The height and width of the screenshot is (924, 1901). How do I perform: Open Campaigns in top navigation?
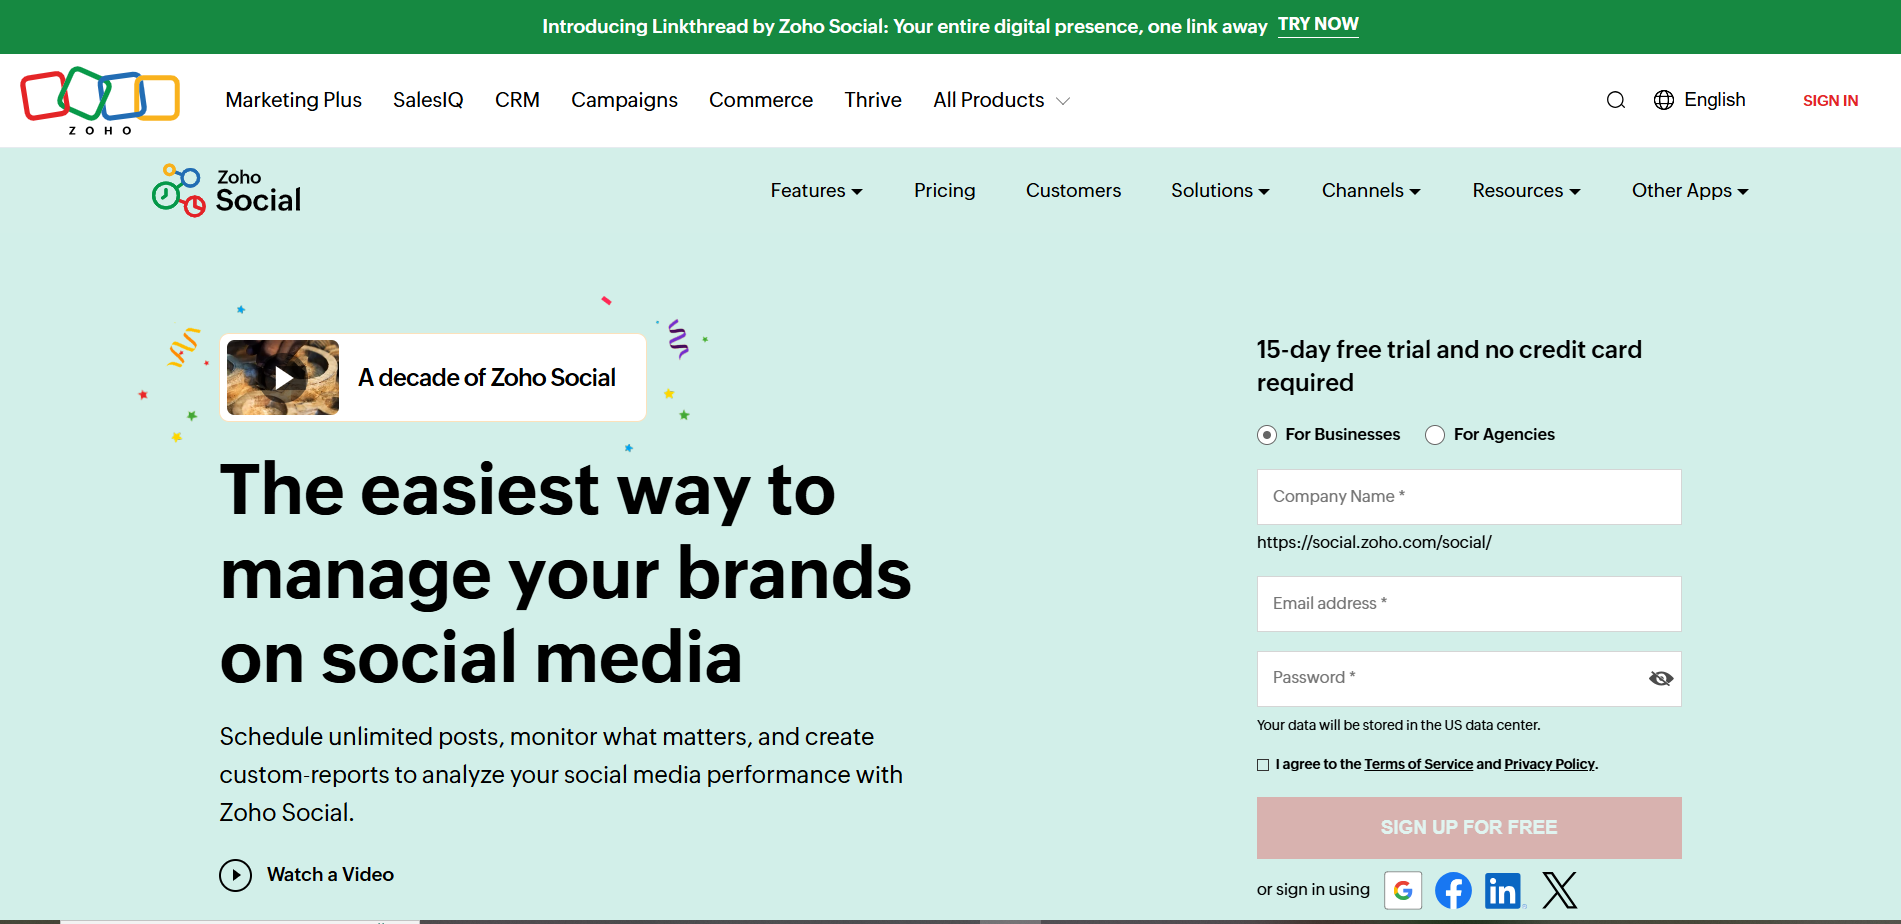[624, 100]
